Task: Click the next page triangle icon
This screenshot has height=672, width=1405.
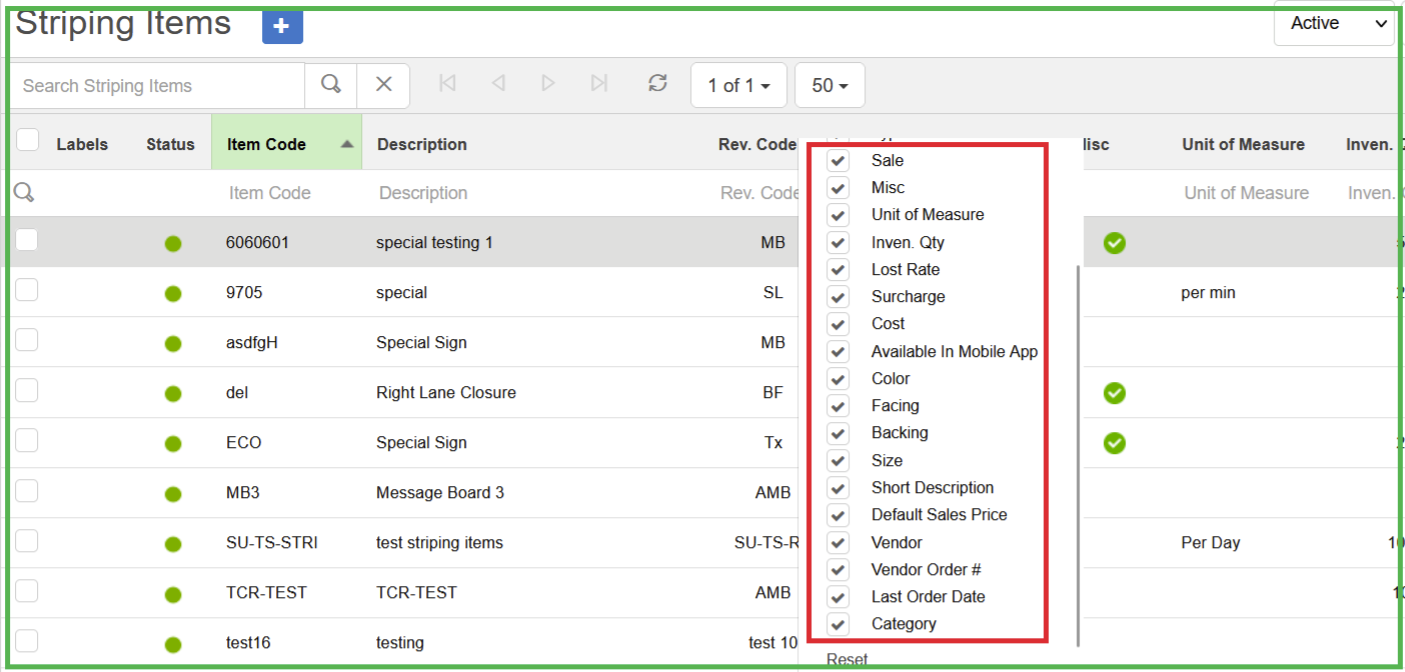Action: [x=548, y=84]
